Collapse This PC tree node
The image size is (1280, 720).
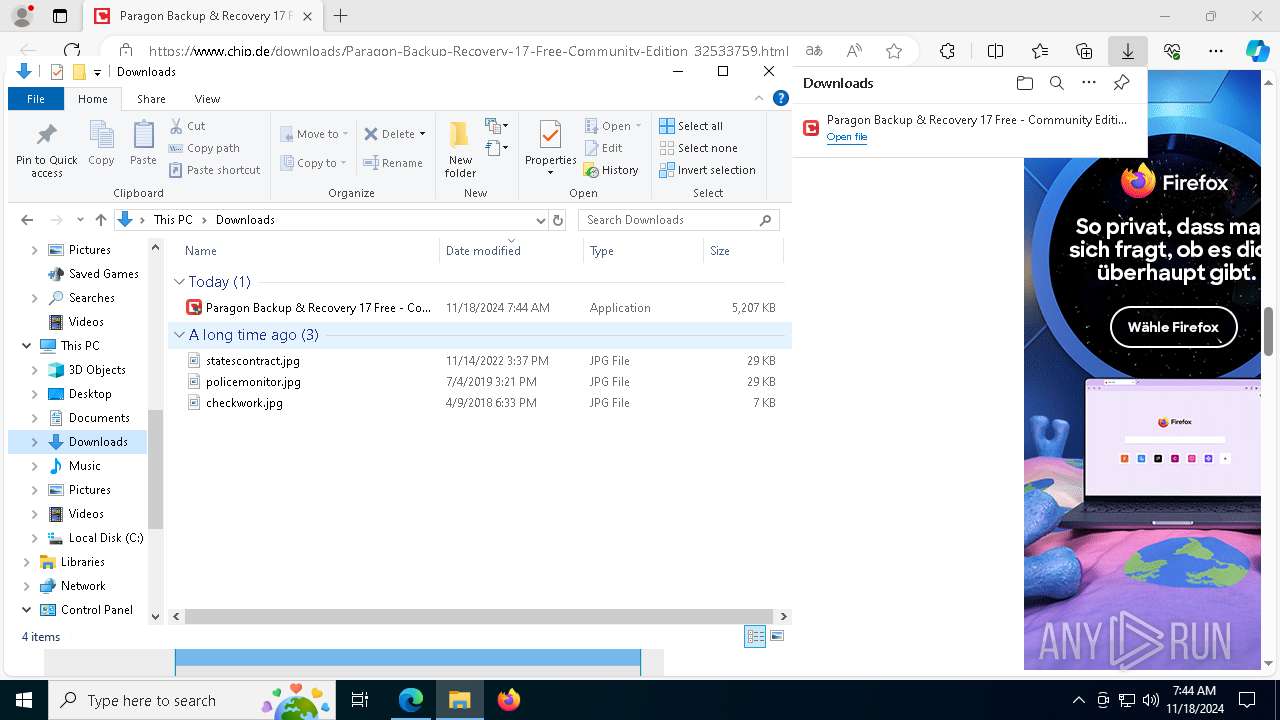(x=26, y=346)
